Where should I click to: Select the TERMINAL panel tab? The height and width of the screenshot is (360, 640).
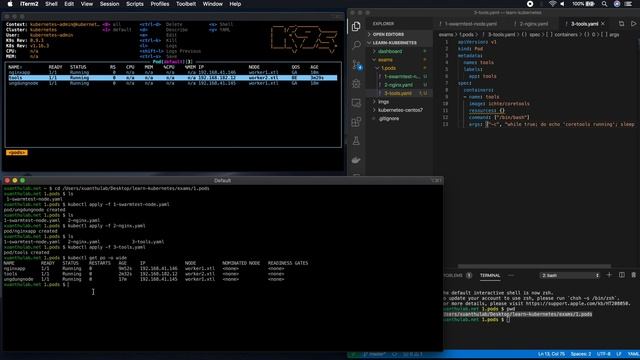(x=490, y=276)
